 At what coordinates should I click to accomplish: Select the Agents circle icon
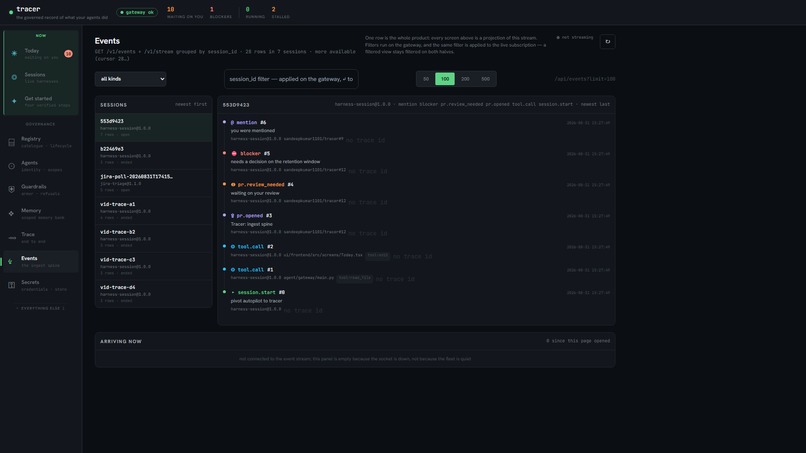coord(11,166)
